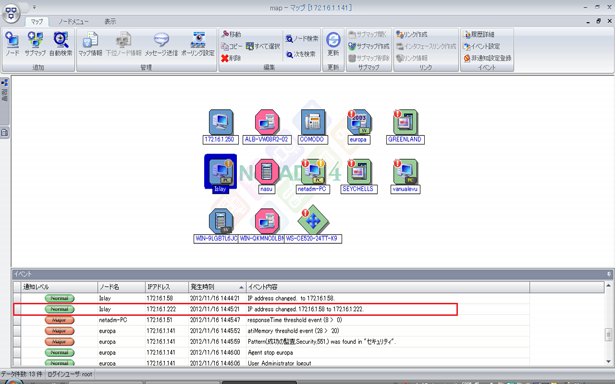Open メッセージ送信 message sending
The image size is (615, 384).
coord(161,44)
